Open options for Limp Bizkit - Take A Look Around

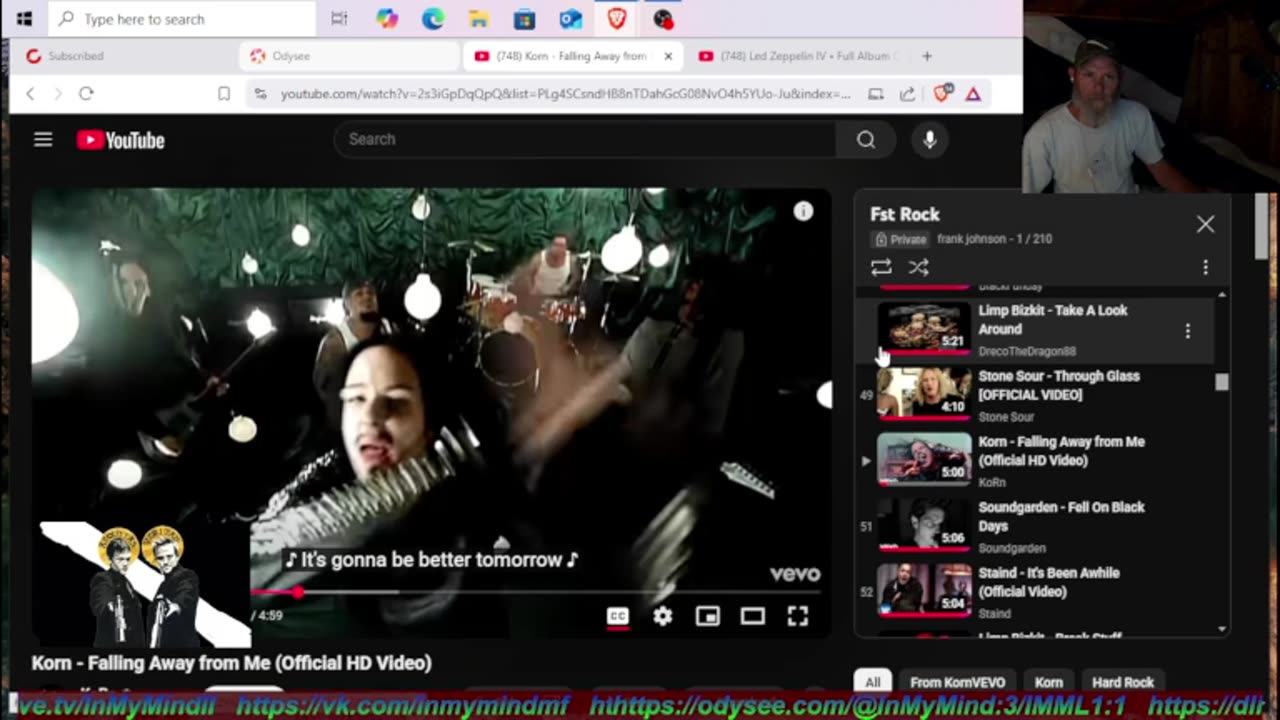click(x=1188, y=331)
